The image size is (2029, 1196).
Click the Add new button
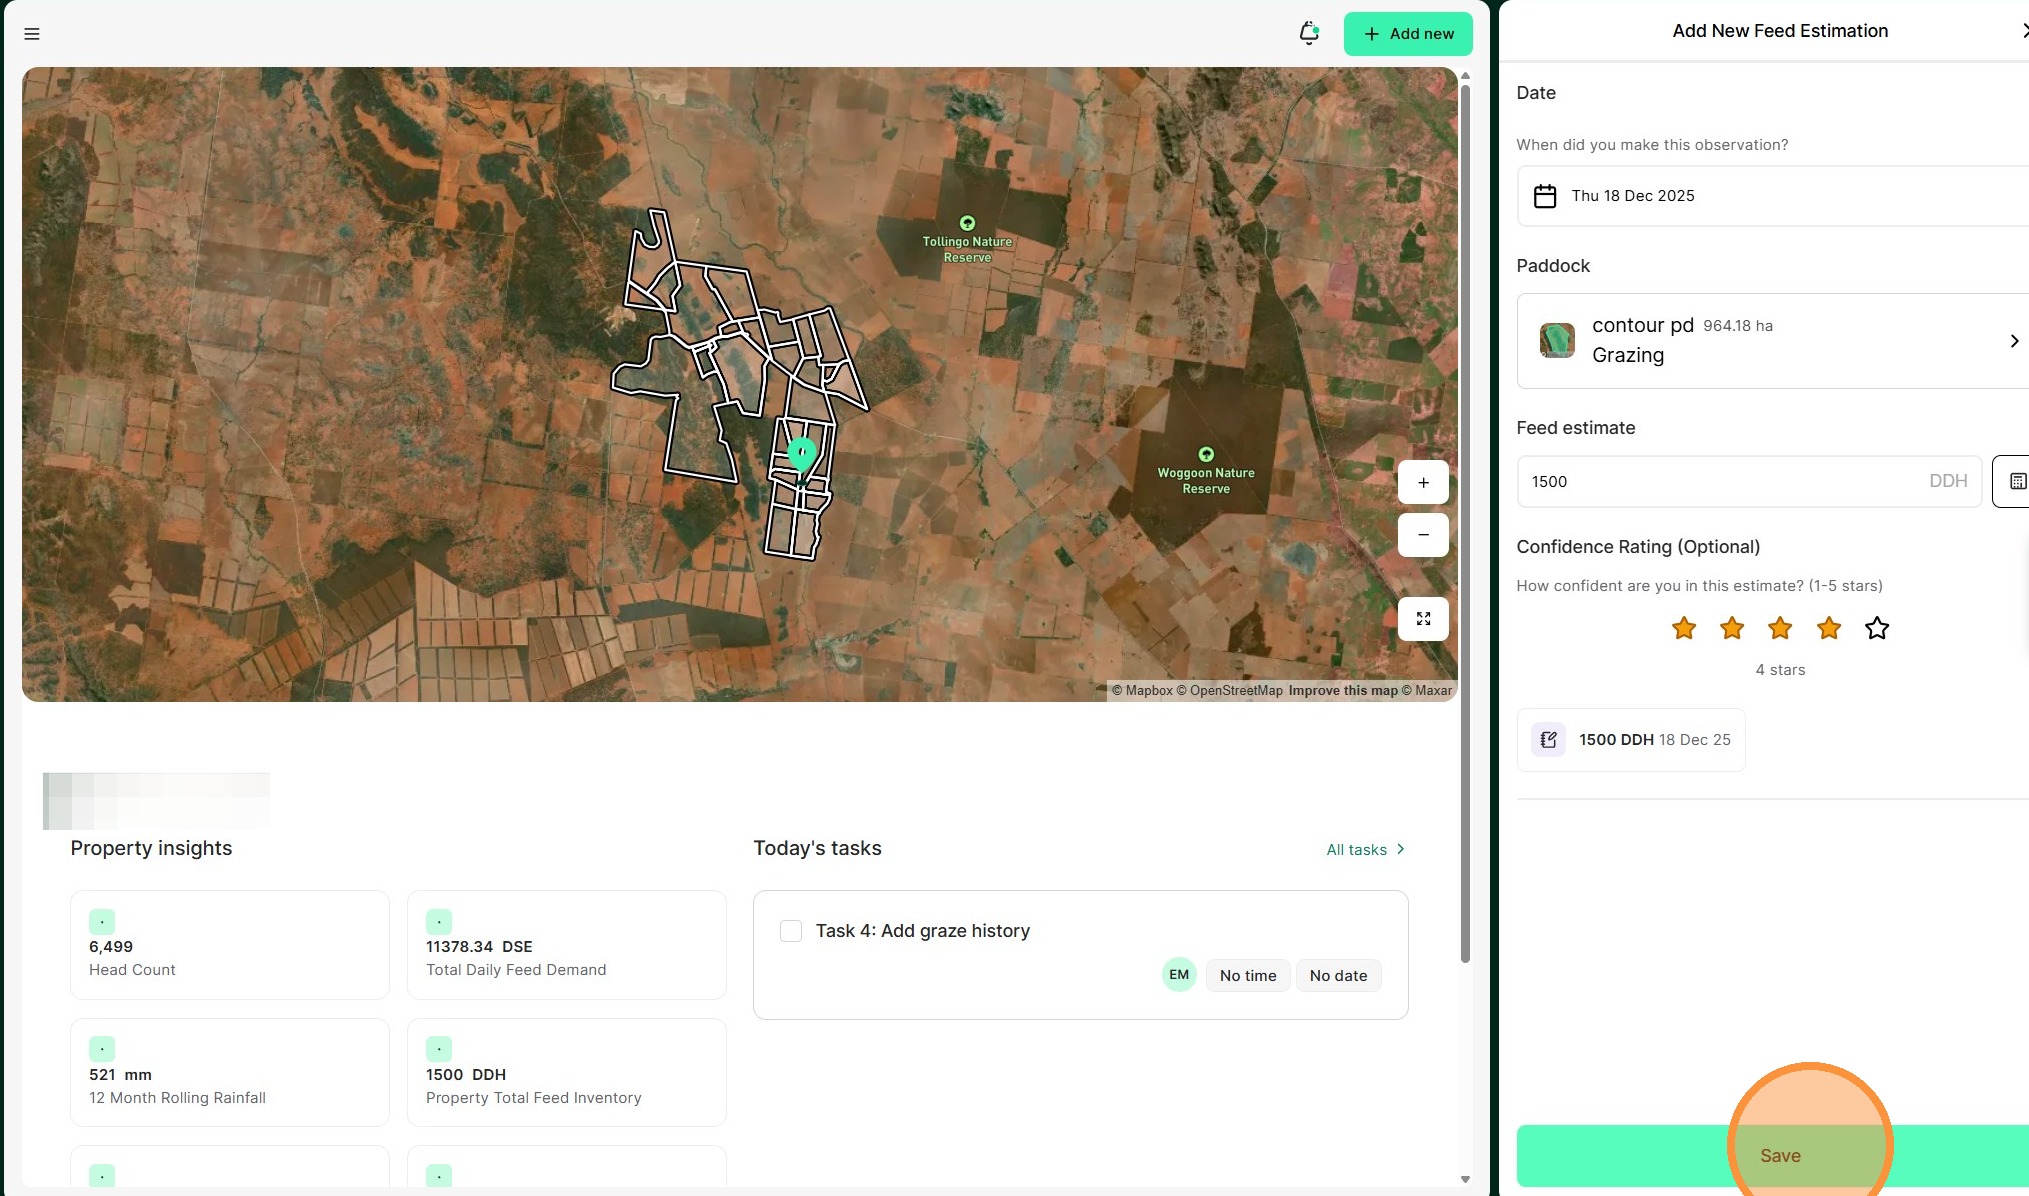click(1408, 34)
